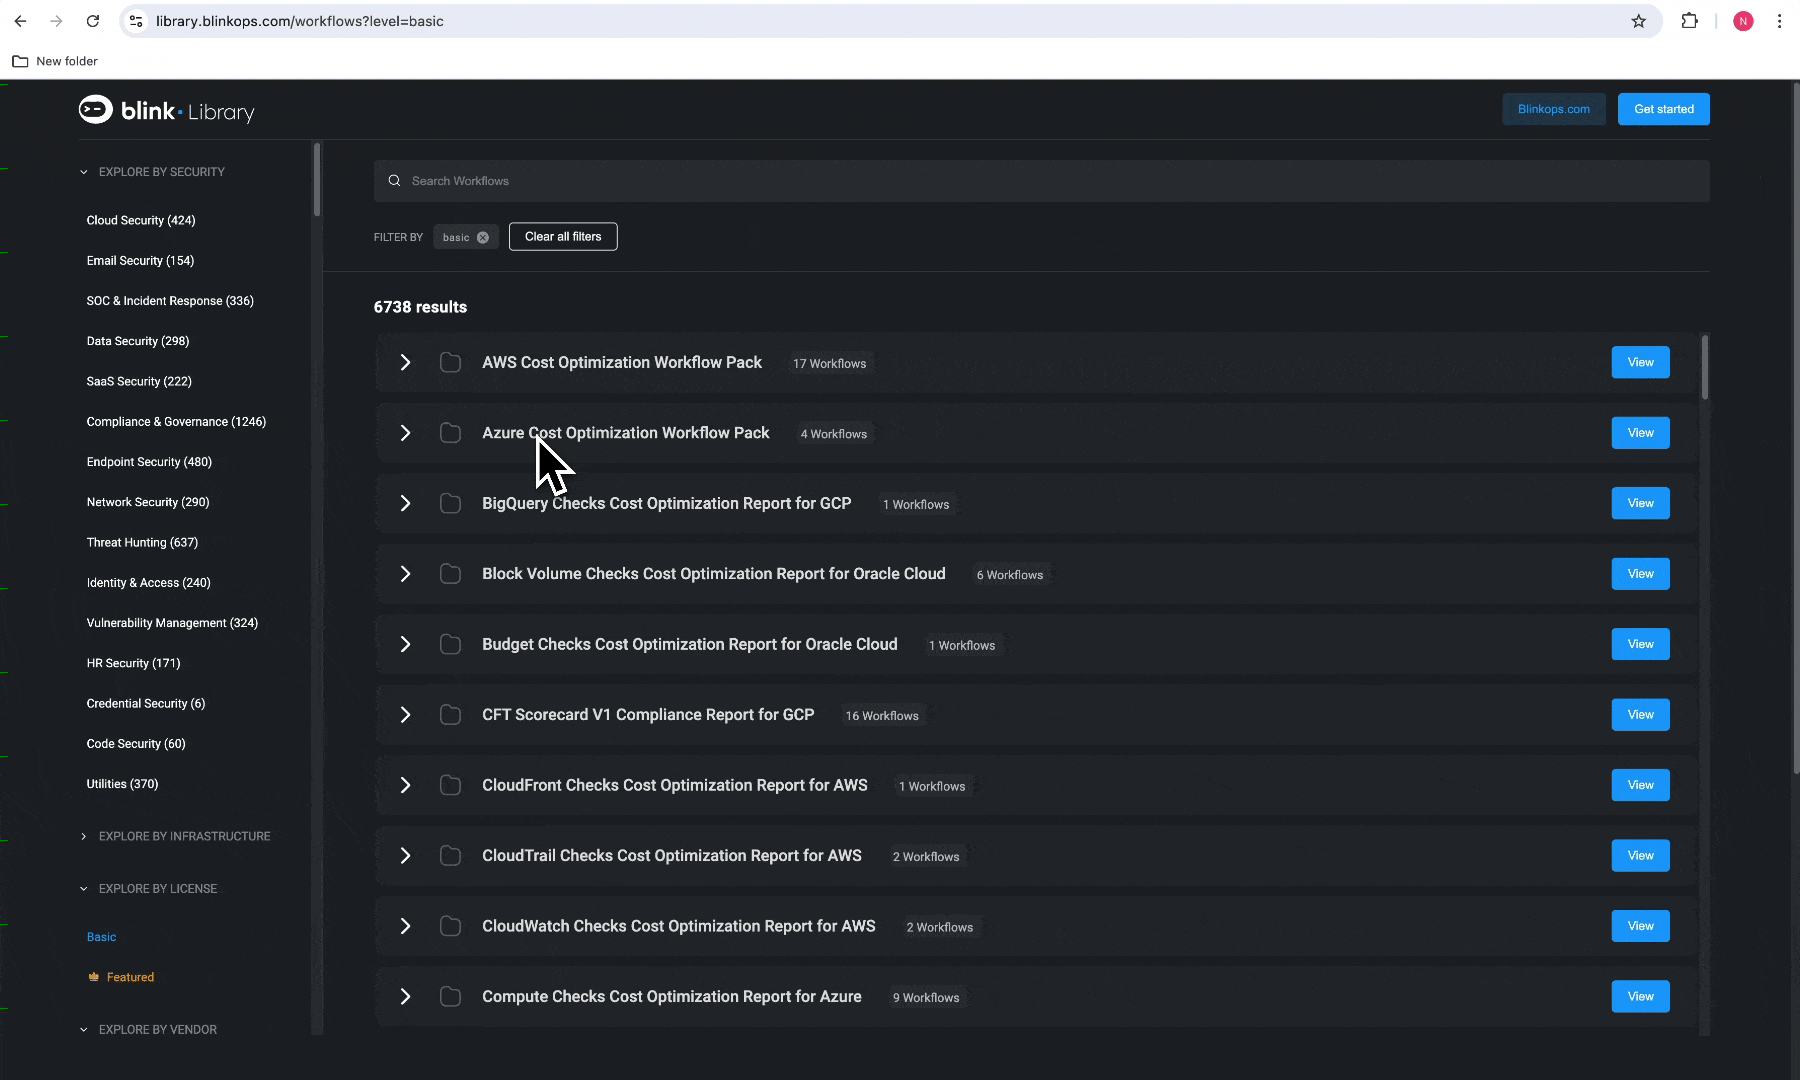Click folder icon of Compute Checks Azure report
The width and height of the screenshot is (1800, 1080).
click(x=450, y=997)
